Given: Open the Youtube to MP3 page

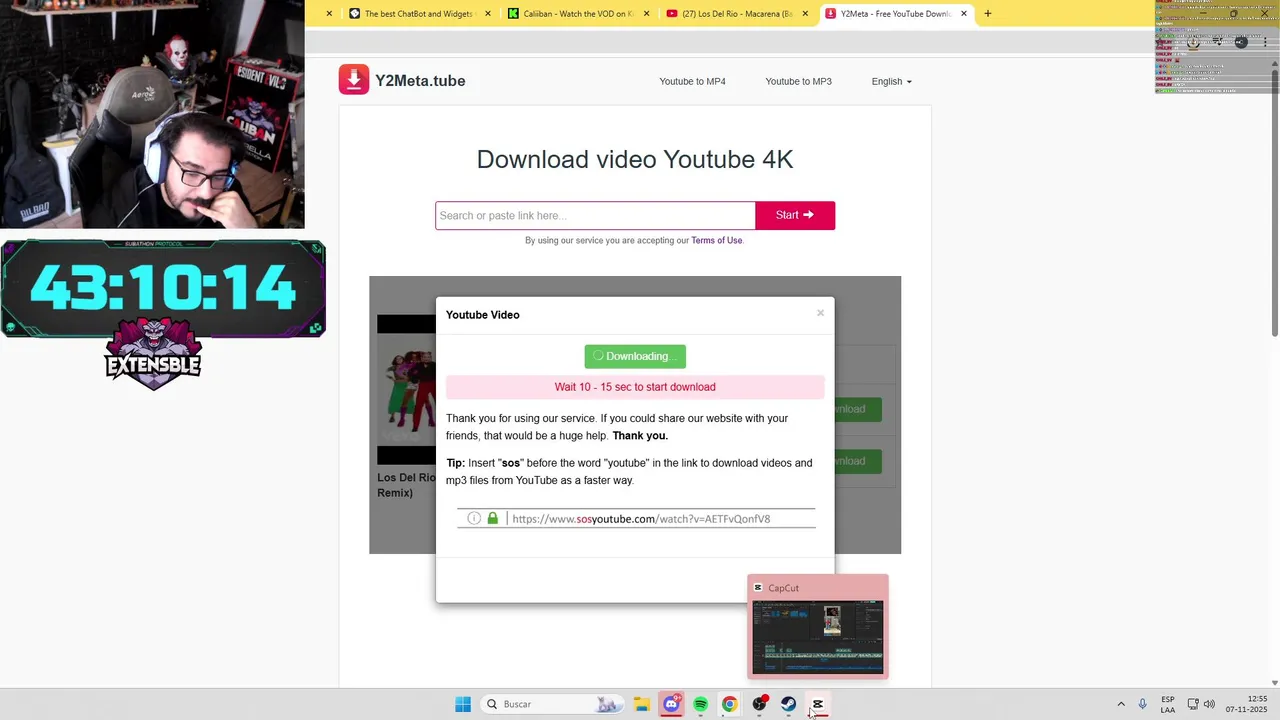Looking at the screenshot, I should point(798,81).
